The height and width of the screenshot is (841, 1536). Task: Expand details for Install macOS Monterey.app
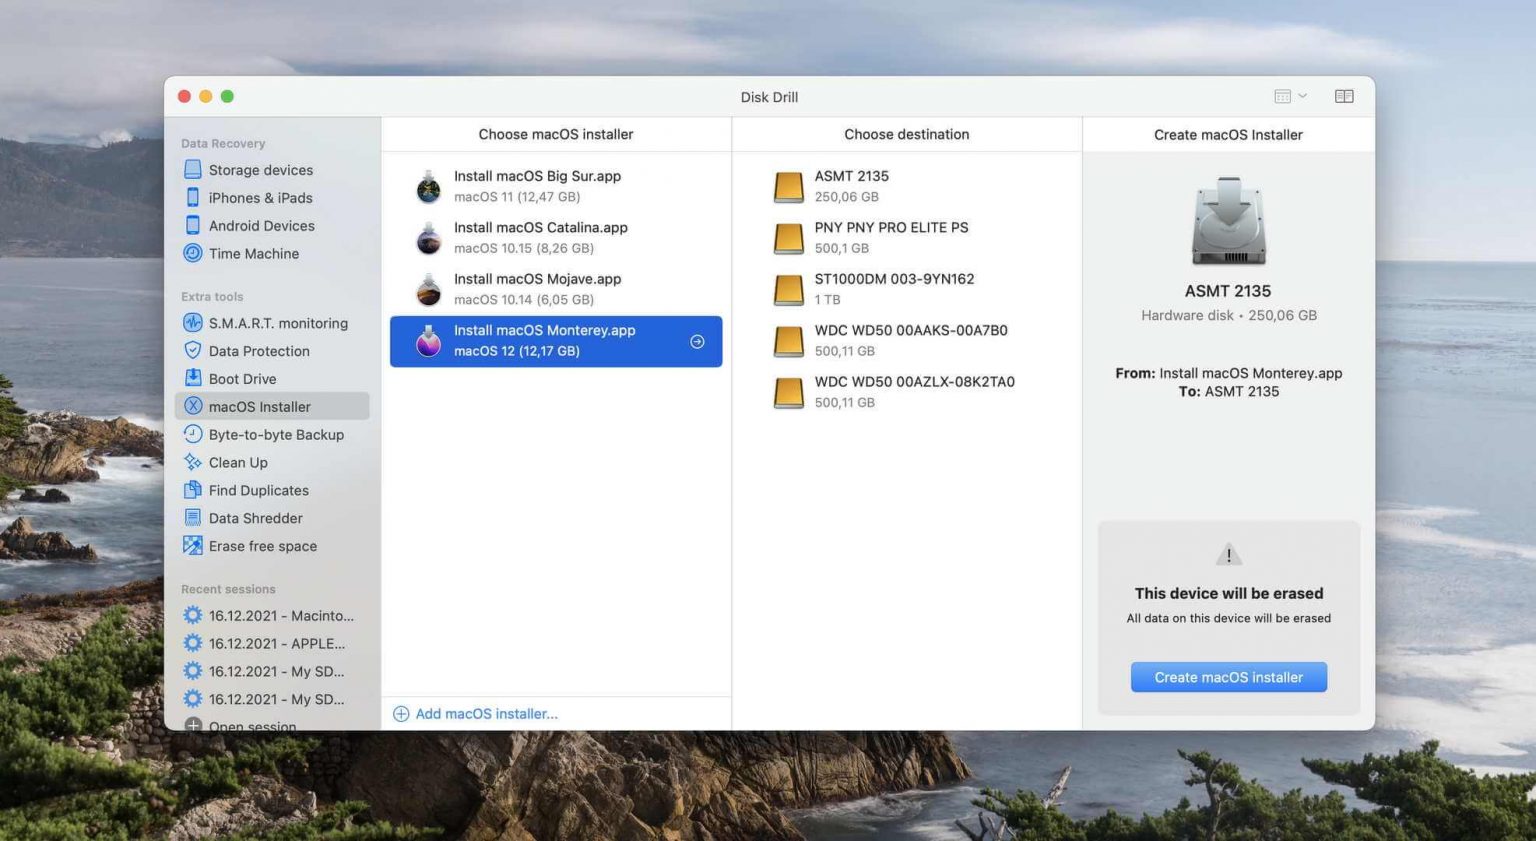tap(697, 341)
